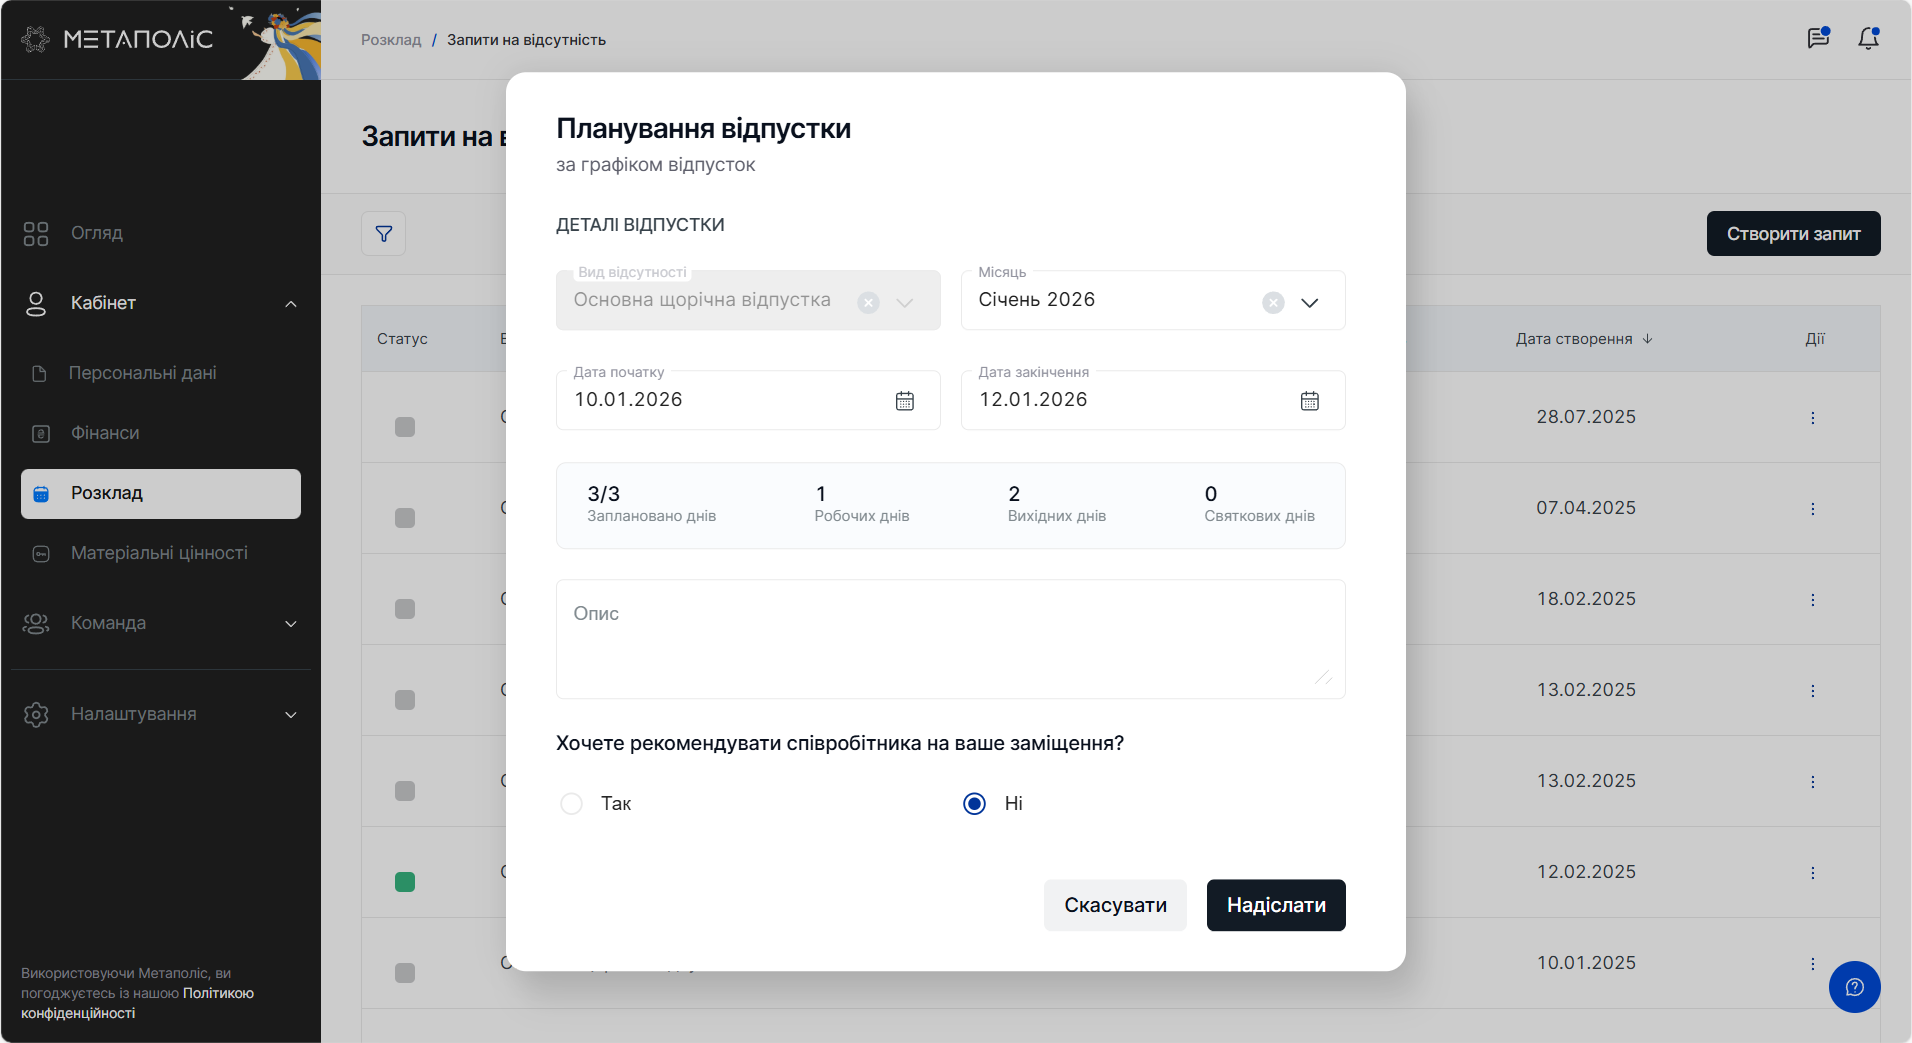Collapse the Кабінет sidebar section
Viewport: 1912px width, 1043px height.
click(x=290, y=304)
